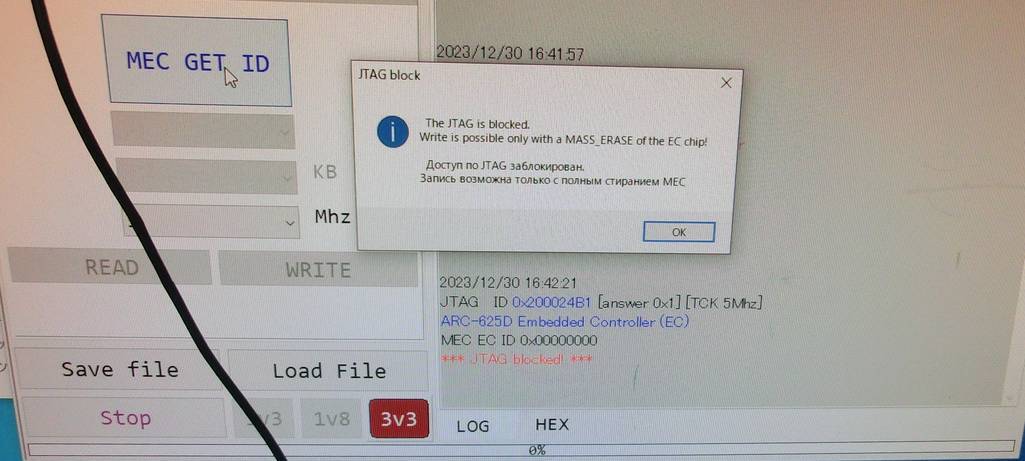The image size is (1025, 461).
Task: Select the 3v3 voltage toggle
Action: tap(399, 419)
